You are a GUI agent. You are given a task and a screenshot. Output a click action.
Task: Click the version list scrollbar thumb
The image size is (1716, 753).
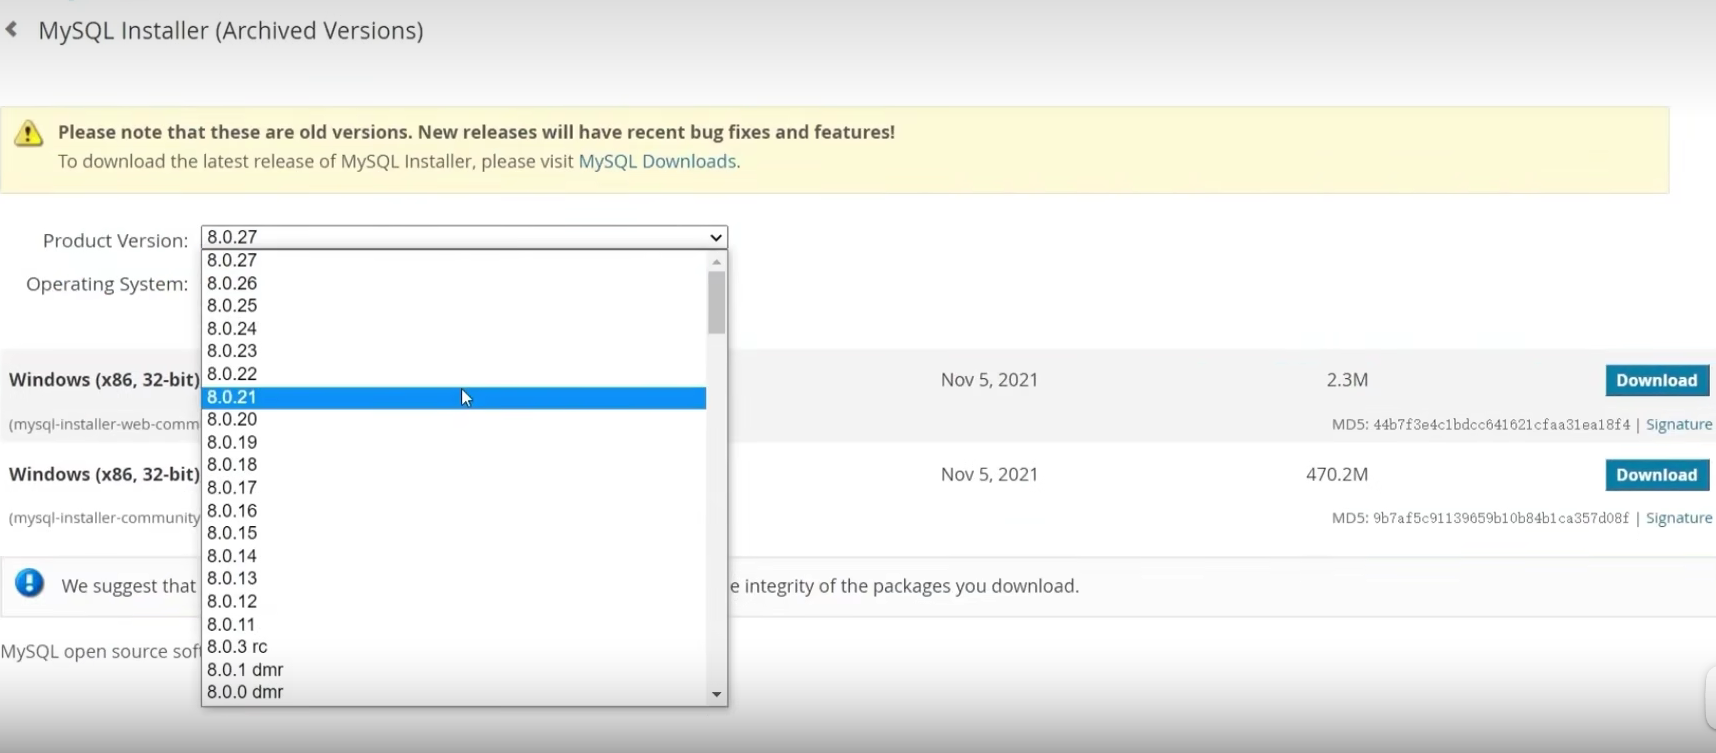tap(716, 303)
